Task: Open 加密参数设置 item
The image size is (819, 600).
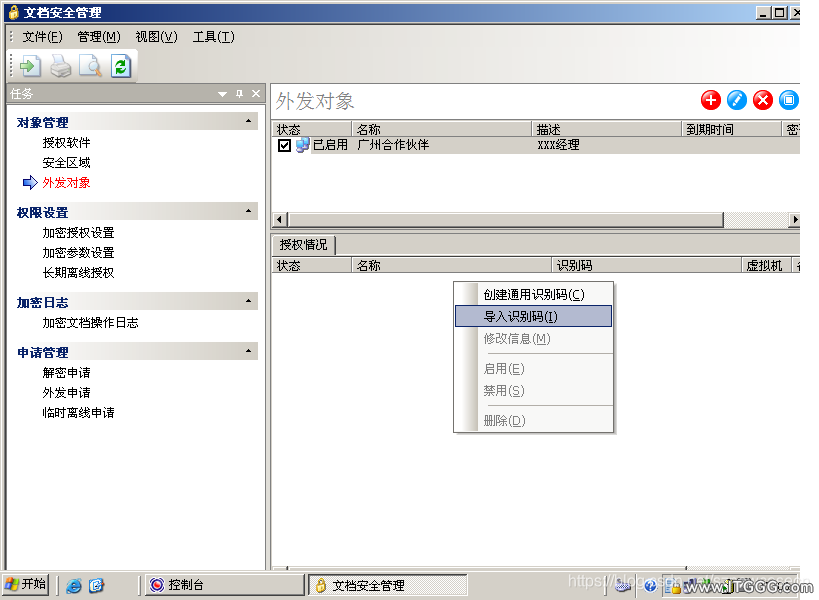Action: pyautogui.click(x=78, y=252)
